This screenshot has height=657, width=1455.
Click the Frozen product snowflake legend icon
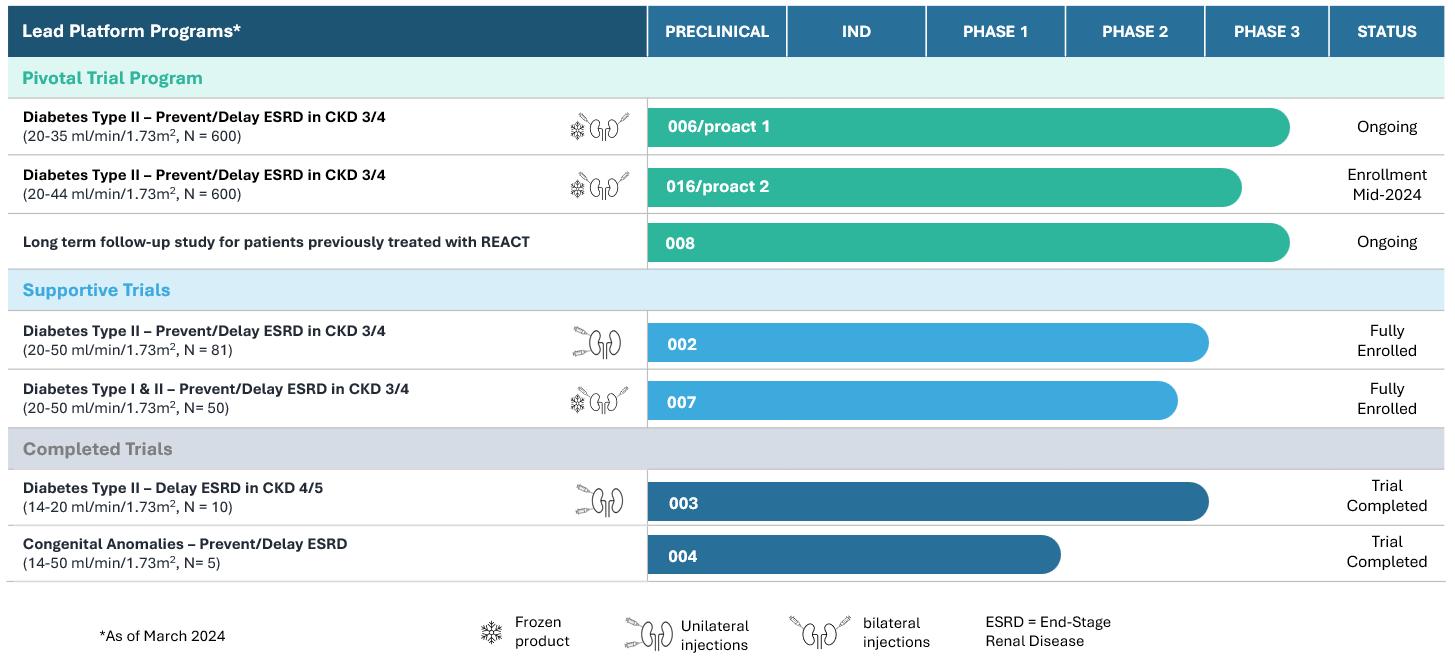click(491, 633)
